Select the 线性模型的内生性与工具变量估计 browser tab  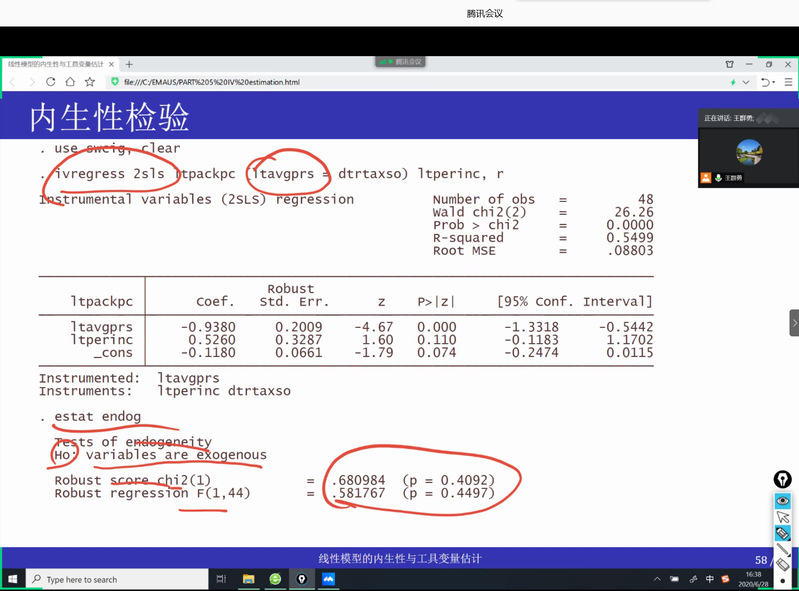click(57, 64)
